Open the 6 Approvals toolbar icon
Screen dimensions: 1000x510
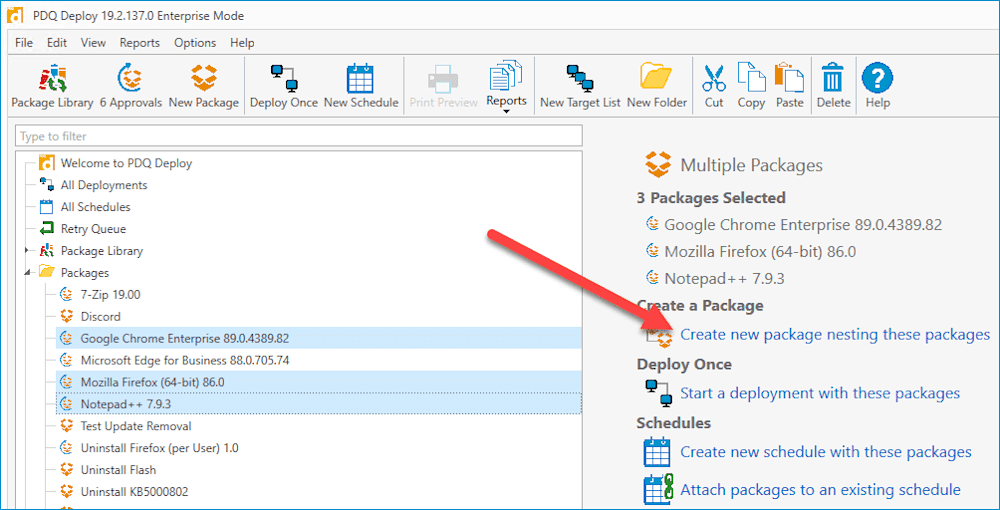(x=131, y=78)
